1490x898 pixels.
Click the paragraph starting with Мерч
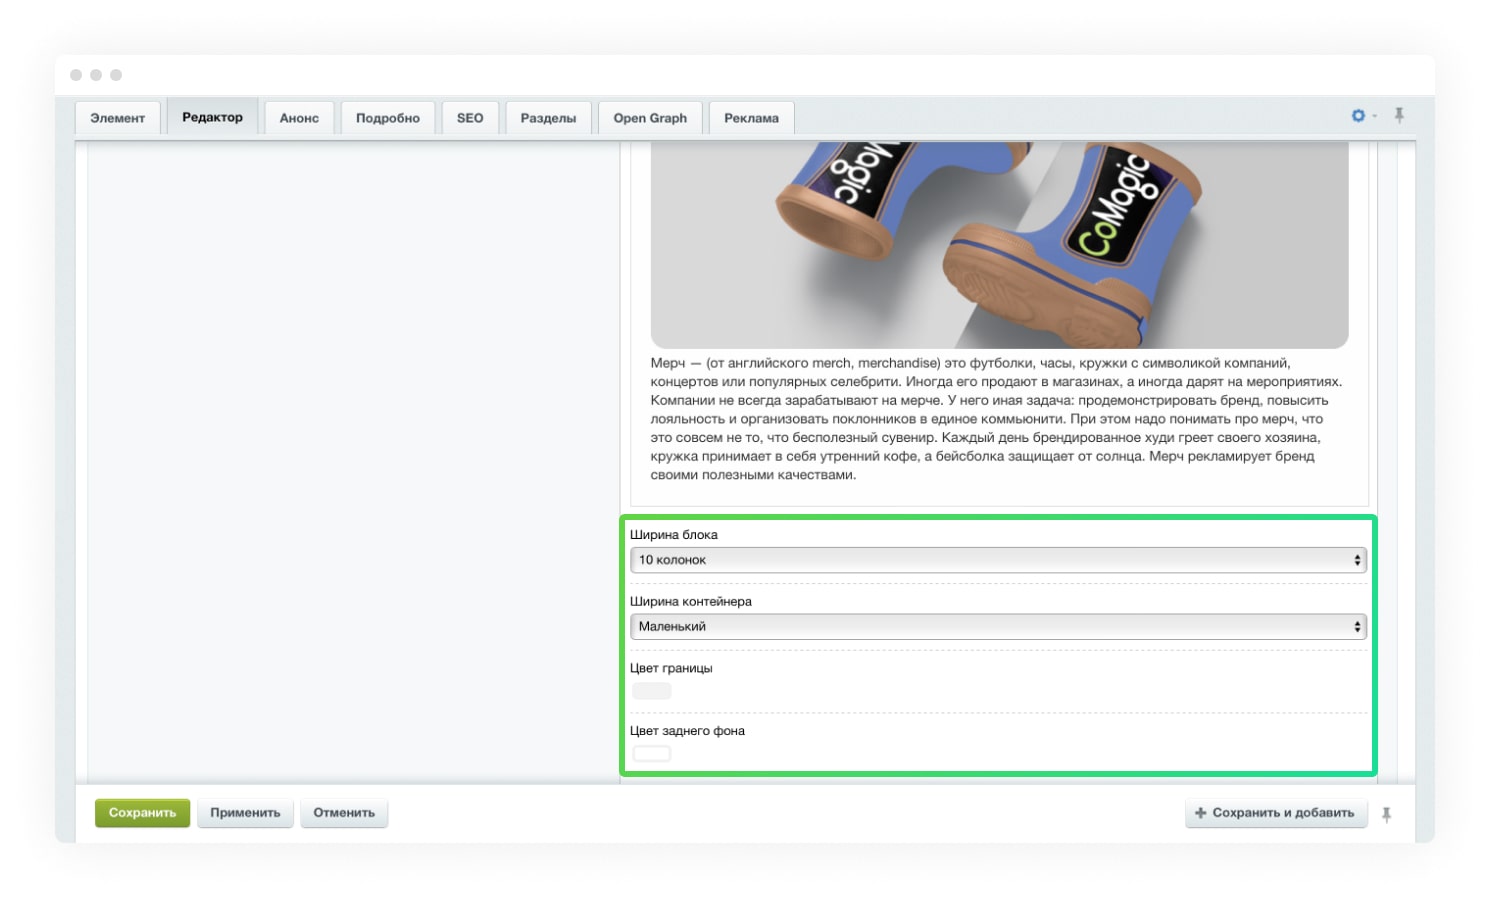[998, 419]
